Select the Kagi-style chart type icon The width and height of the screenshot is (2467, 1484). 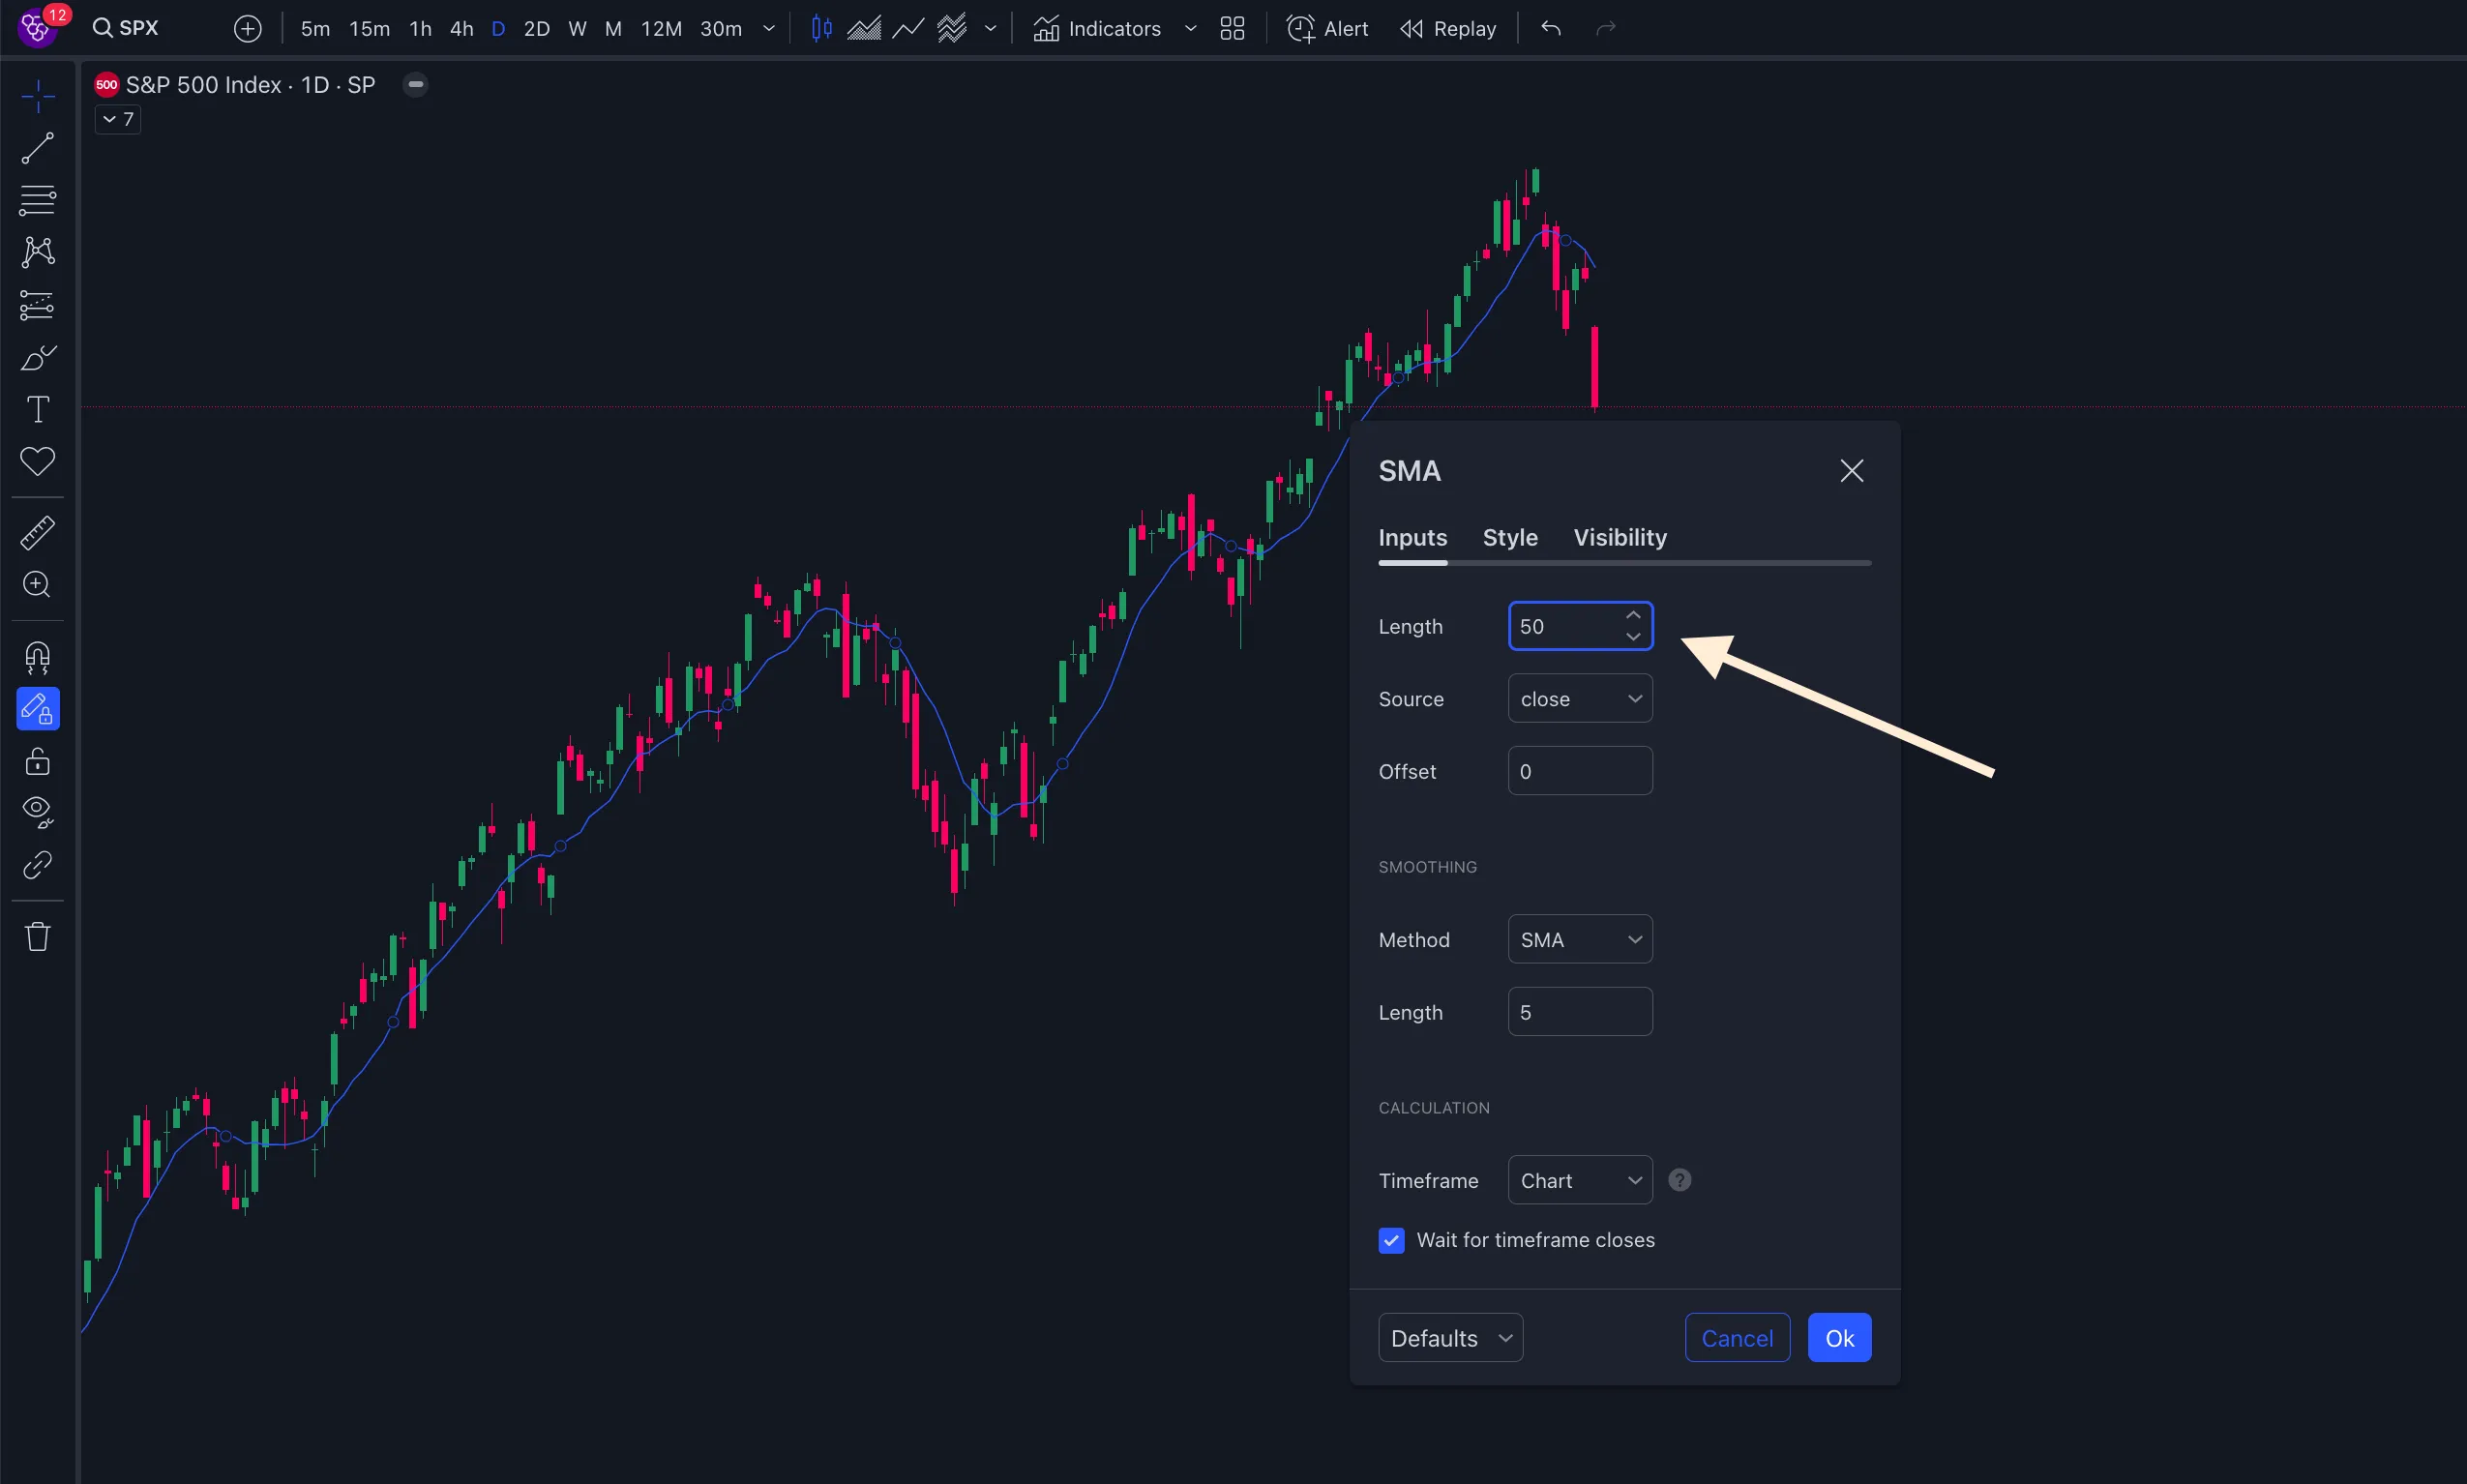[952, 29]
